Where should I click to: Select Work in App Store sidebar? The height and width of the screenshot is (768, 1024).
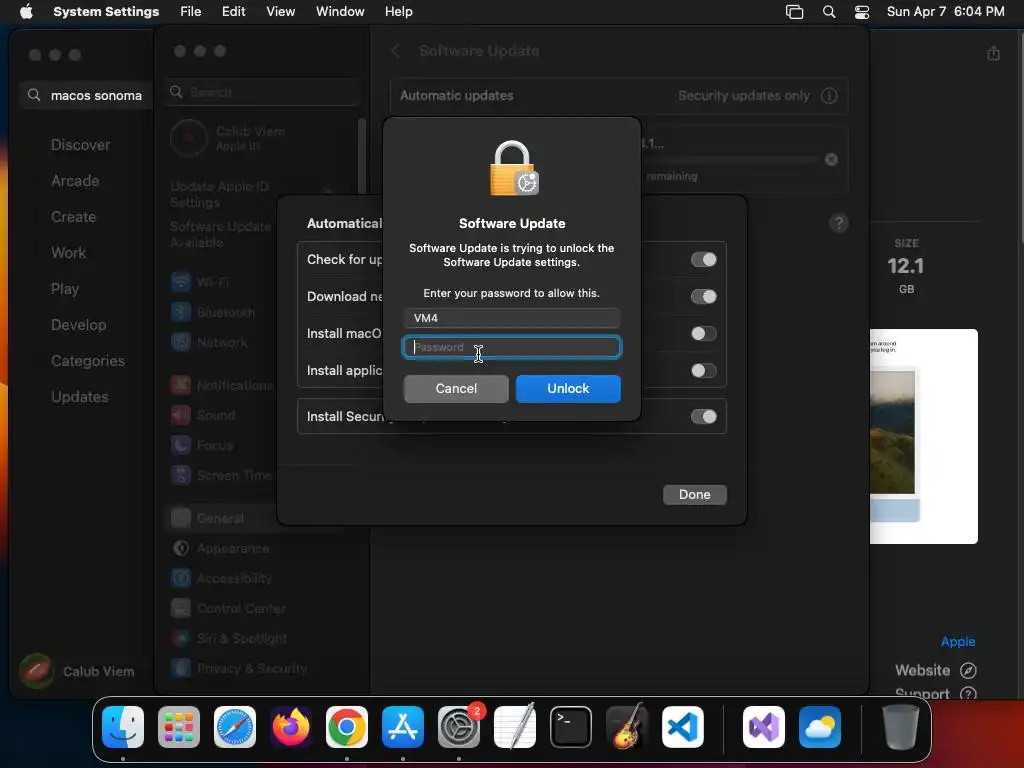(69, 253)
